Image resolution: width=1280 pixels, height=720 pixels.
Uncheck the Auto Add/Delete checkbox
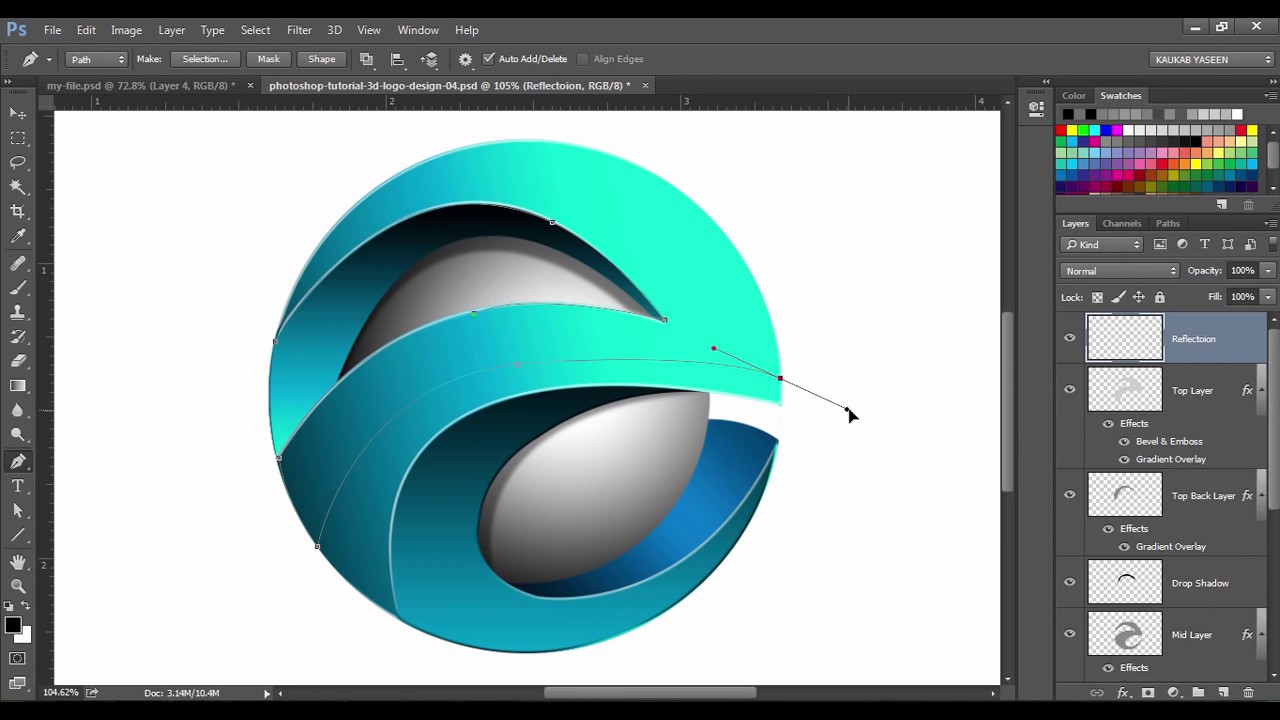pos(489,59)
